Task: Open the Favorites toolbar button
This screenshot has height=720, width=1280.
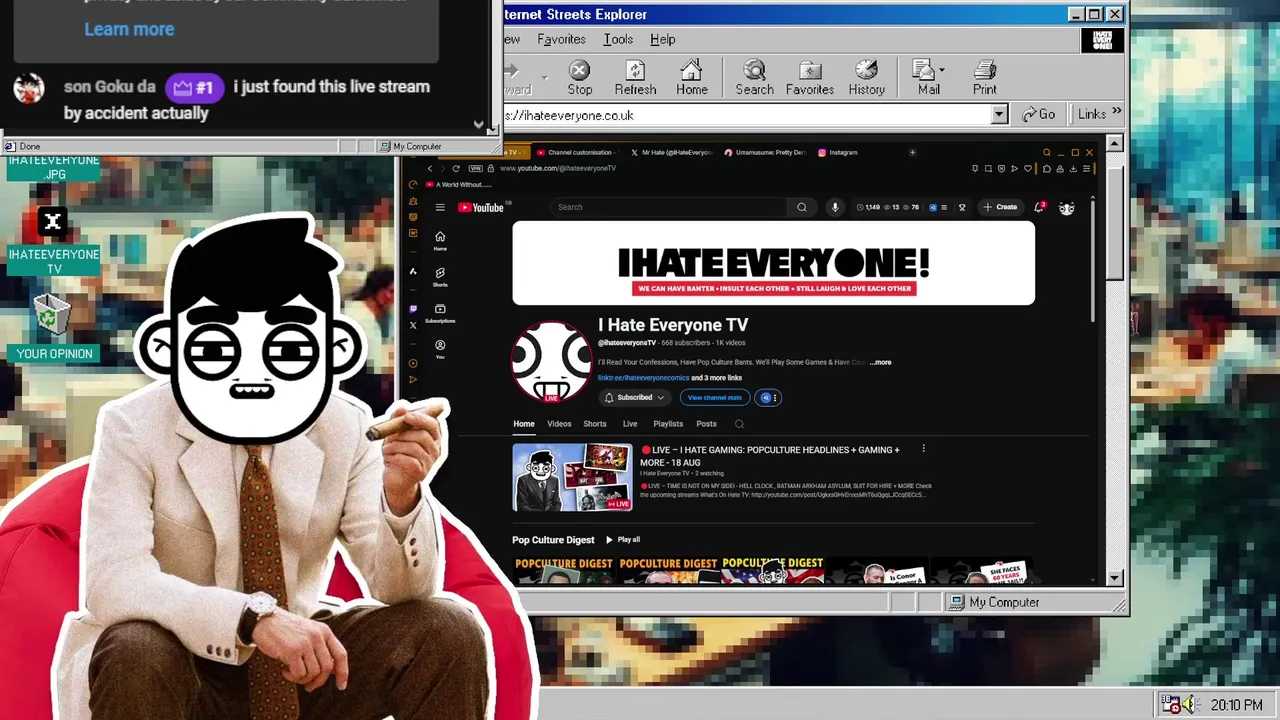Action: click(x=810, y=78)
